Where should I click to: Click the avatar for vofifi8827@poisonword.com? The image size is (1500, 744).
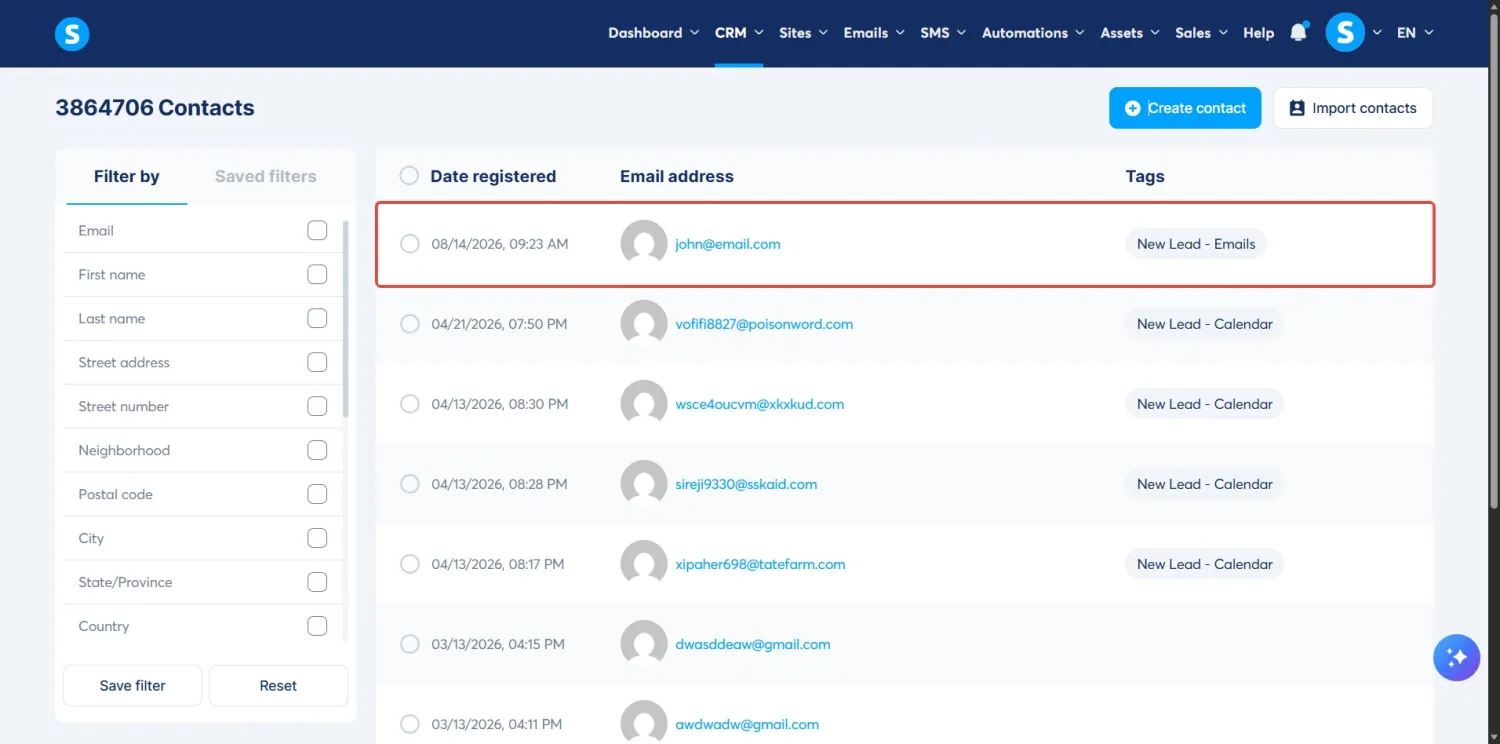tap(644, 324)
